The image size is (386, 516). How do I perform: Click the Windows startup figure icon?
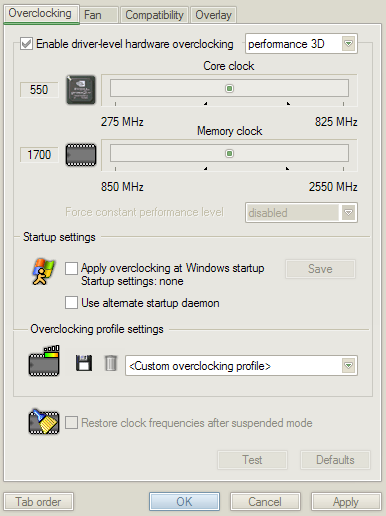[x=43, y=271]
